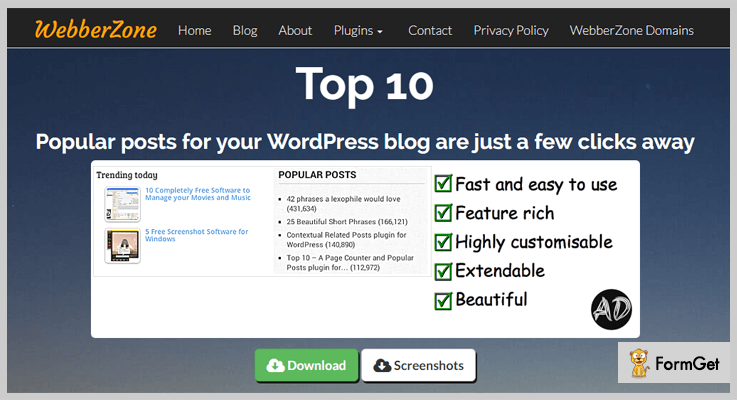The width and height of the screenshot is (737, 400).
Task: Click the cloud icon in Download button
Action: pos(275,365)
